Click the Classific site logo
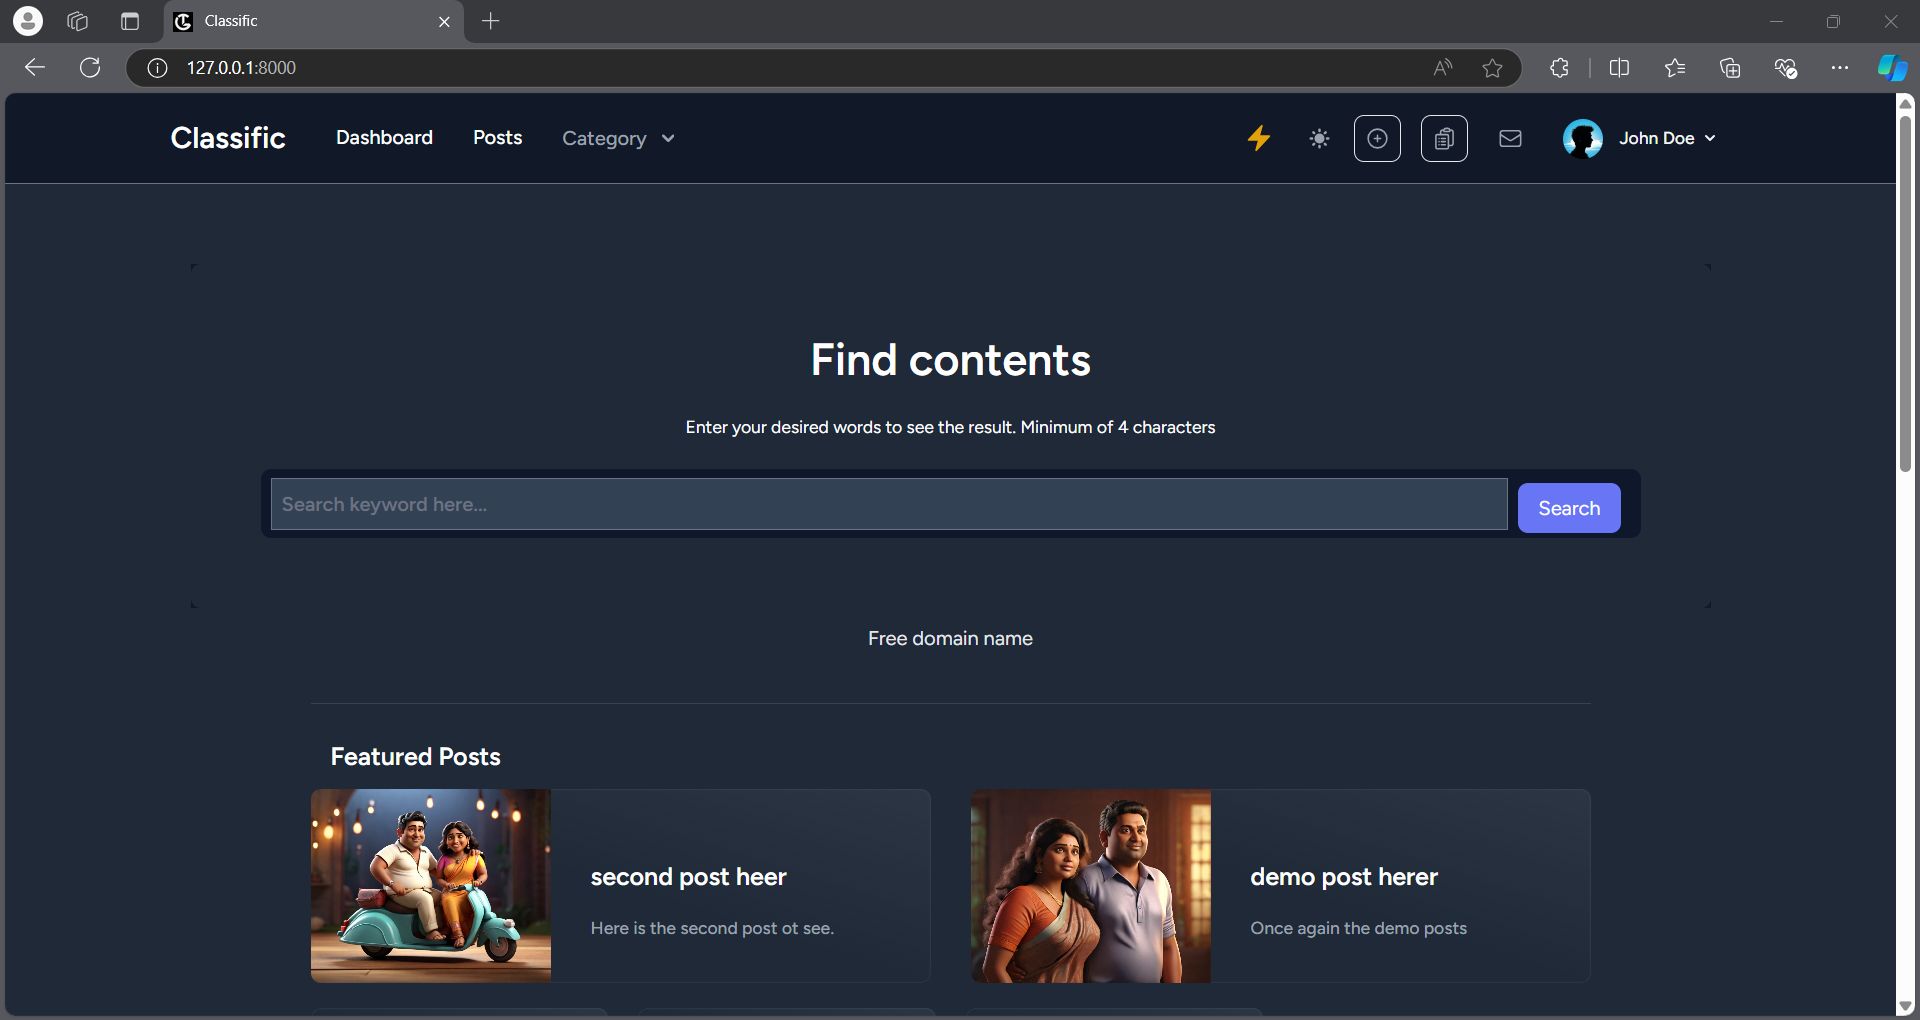Viewport: 1920px width, 1020px height. pyautogui.click(x=228, y=137)
